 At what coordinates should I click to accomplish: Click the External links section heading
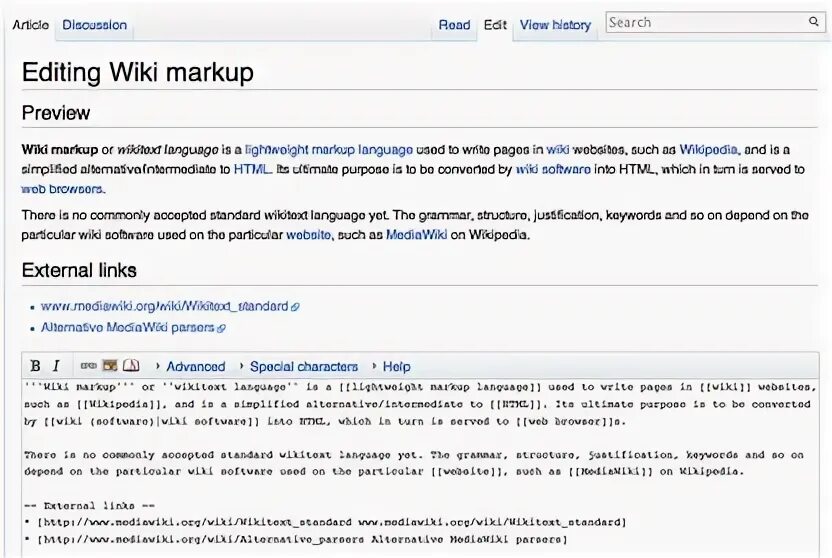(79, 271)
